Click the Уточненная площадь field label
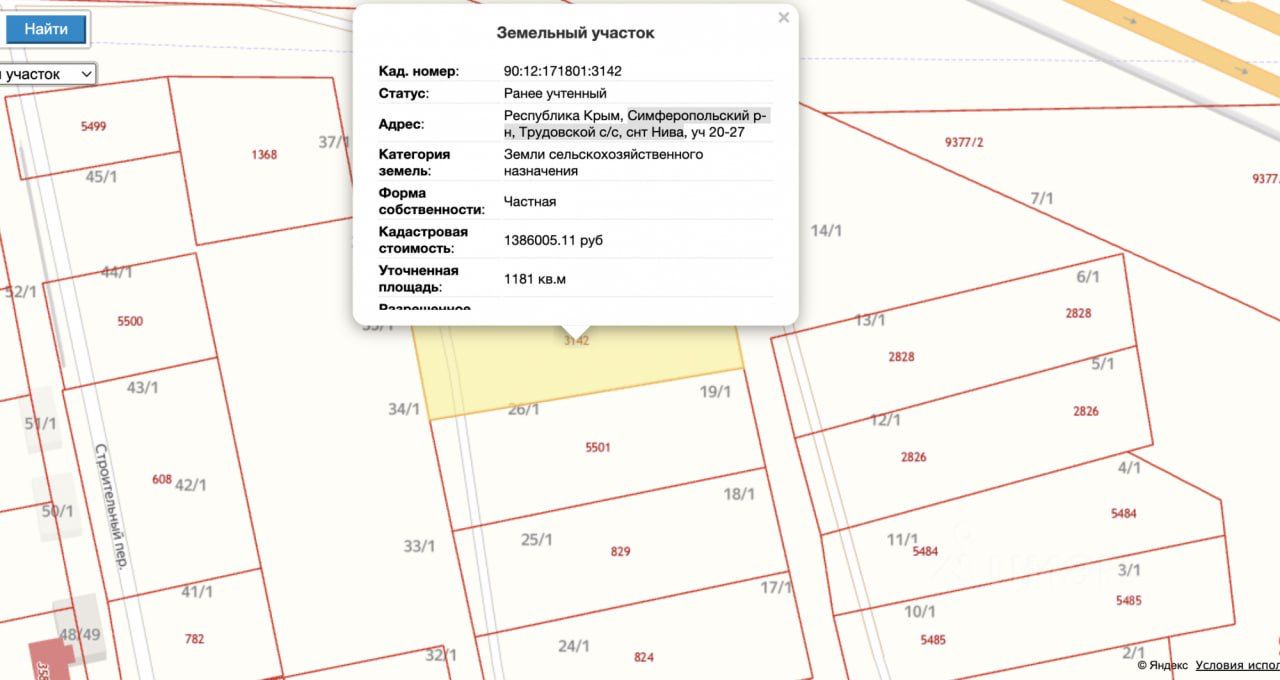 (x=418, y=279)
